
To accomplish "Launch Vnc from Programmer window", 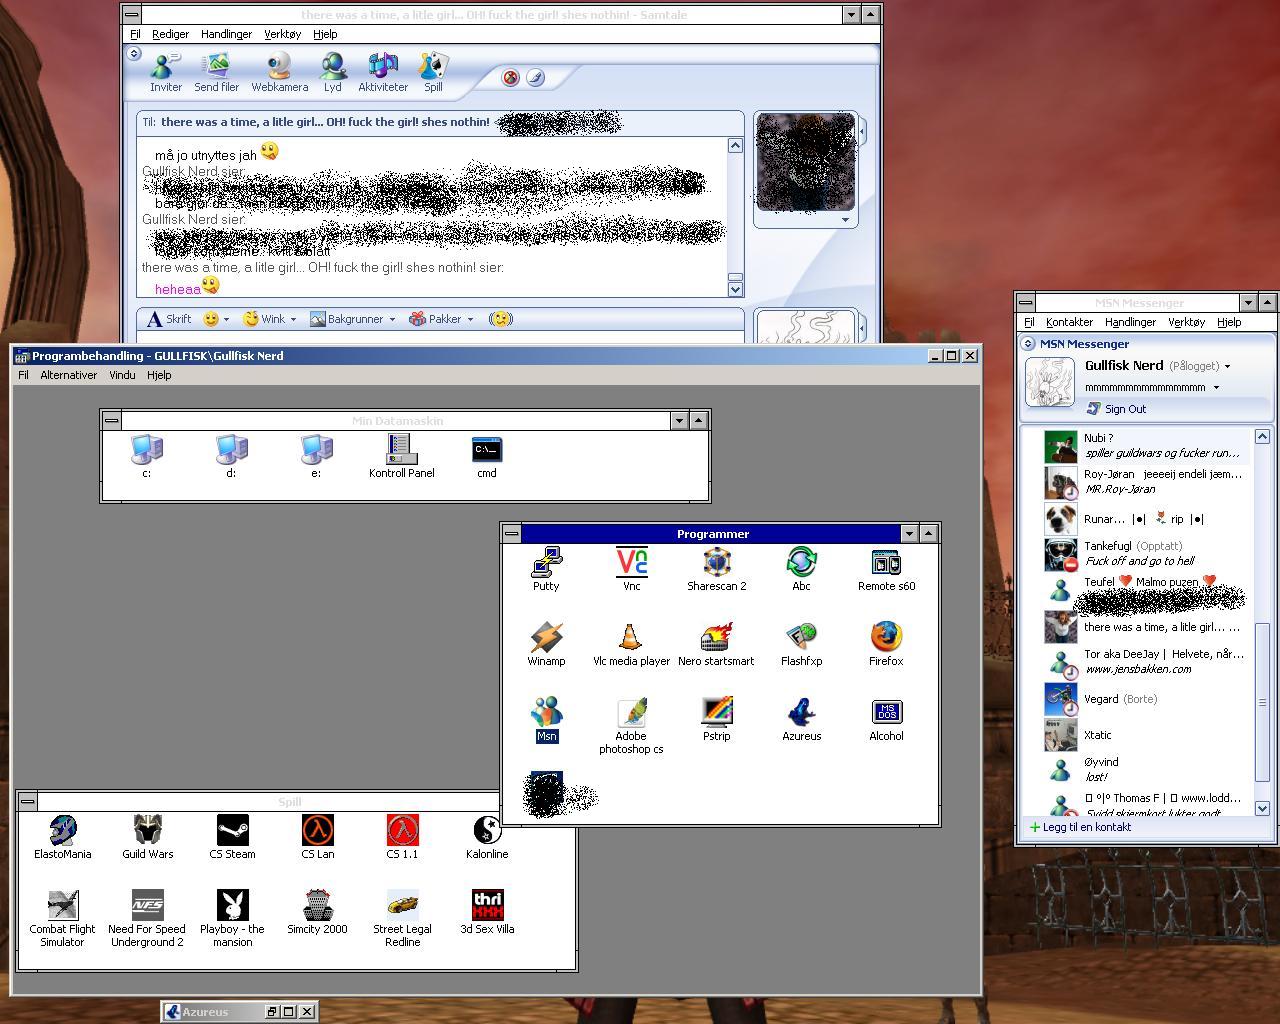I will (x=632, y=569).
